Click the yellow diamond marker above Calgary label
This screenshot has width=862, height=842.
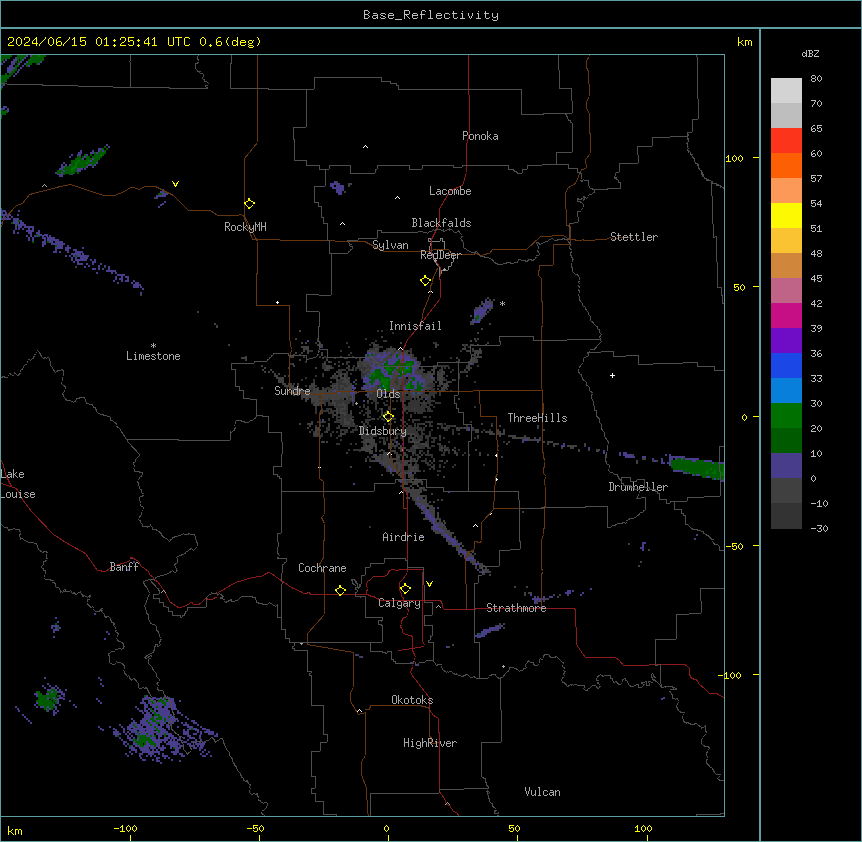tap(405, 589)
